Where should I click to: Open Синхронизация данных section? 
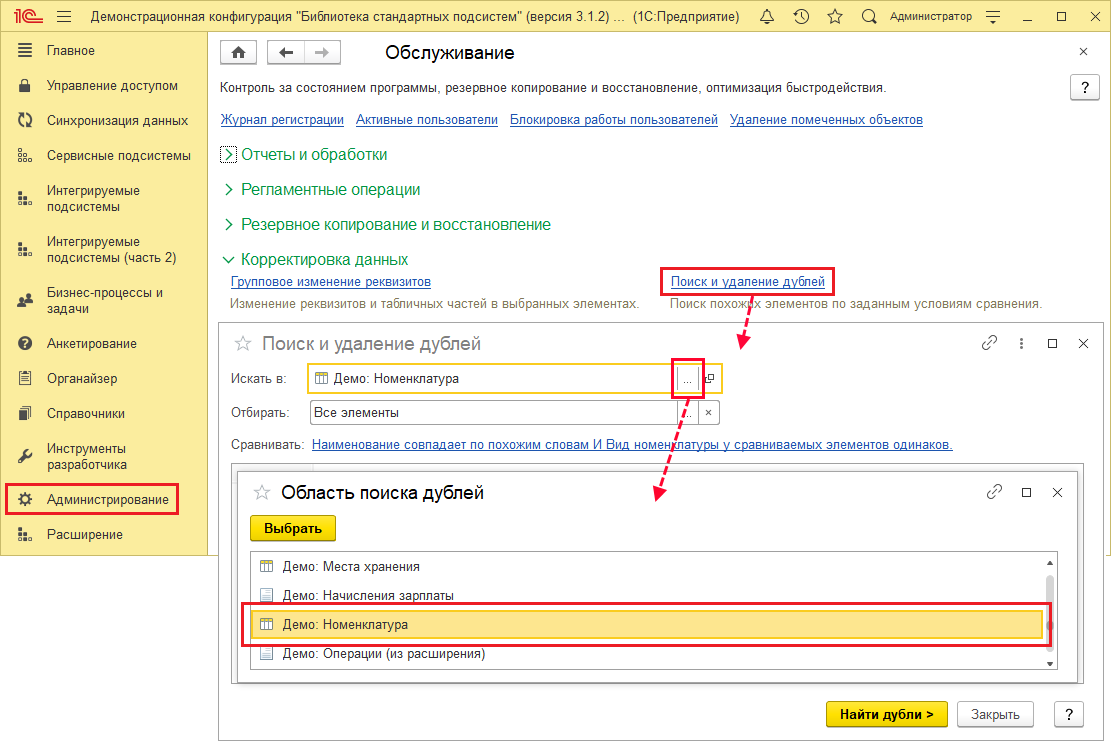pyautogui.click(x=104, y=121)
